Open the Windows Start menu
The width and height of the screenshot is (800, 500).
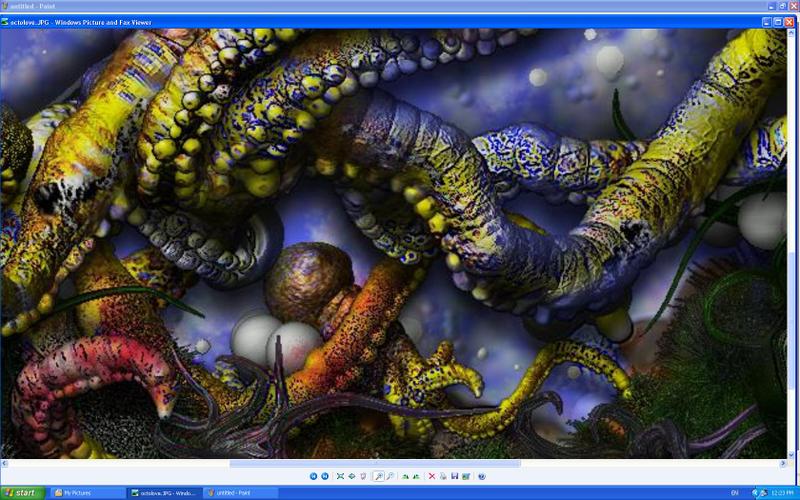click(x=22, y=493)
